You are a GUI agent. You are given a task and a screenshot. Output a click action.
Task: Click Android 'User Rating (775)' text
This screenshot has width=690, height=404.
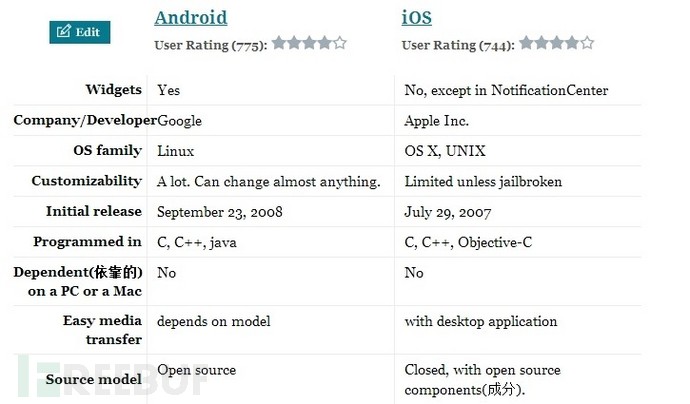point(210,45)
